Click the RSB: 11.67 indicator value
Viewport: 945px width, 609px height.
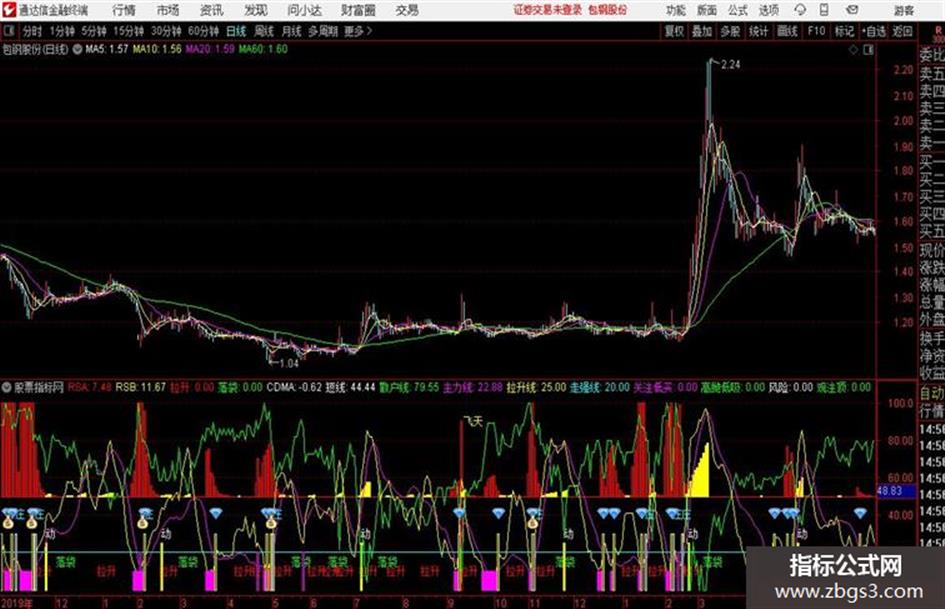click(x=140, y=387)
